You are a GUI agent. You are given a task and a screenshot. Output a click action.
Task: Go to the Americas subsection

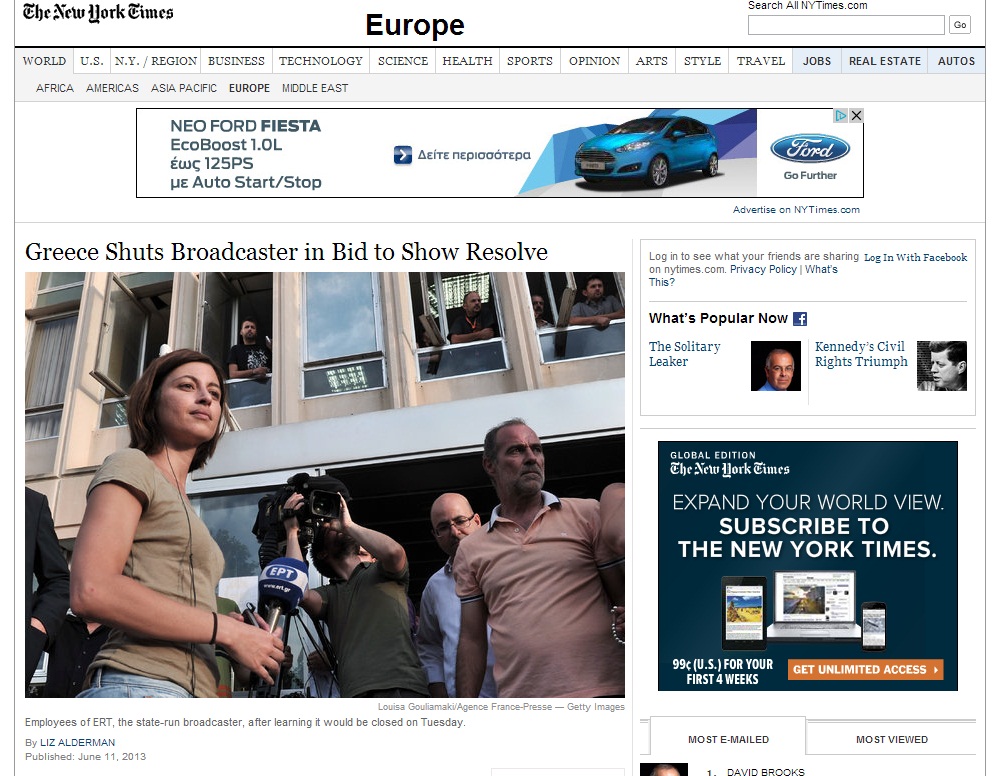112,88
